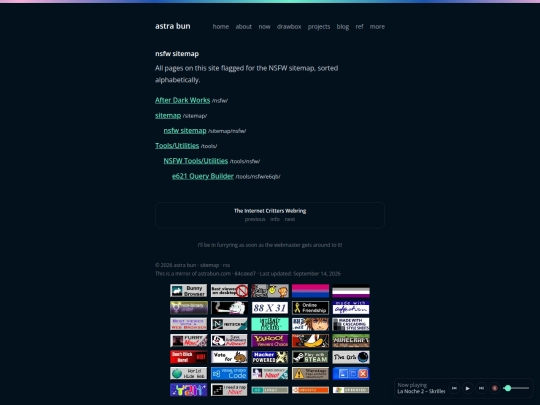540x405 pixels.
Task: Click the I need a nap Now! badge
Action: (229, 390)
